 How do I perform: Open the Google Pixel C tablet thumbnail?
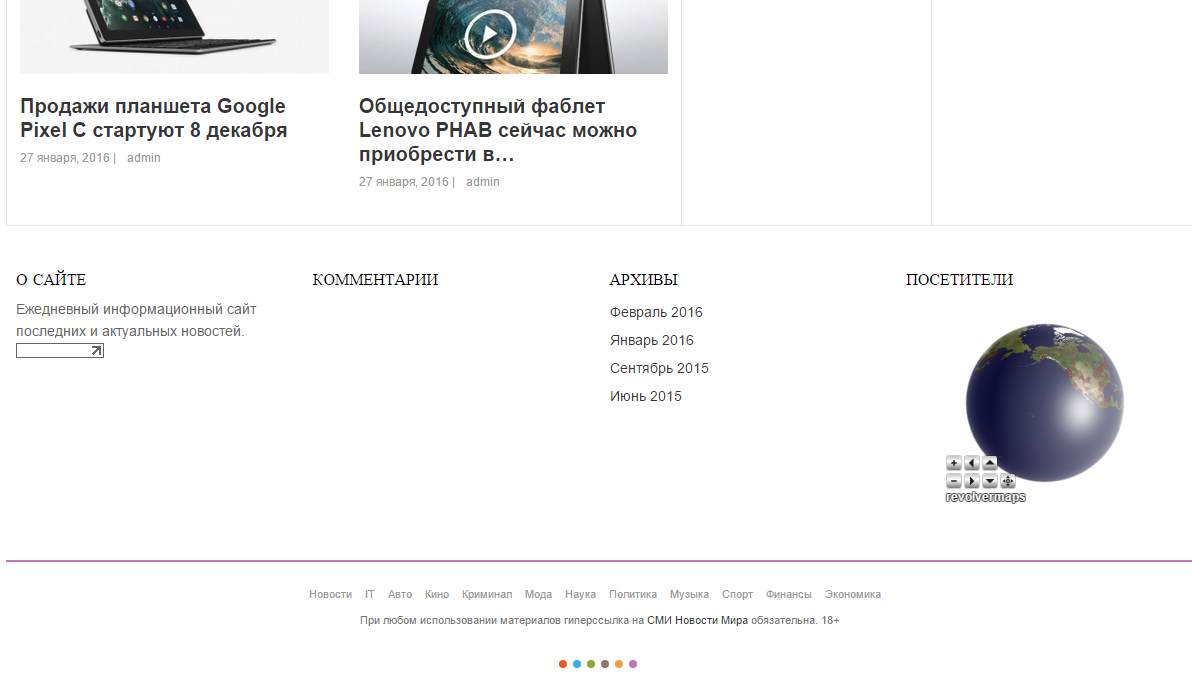pos(174,37)
